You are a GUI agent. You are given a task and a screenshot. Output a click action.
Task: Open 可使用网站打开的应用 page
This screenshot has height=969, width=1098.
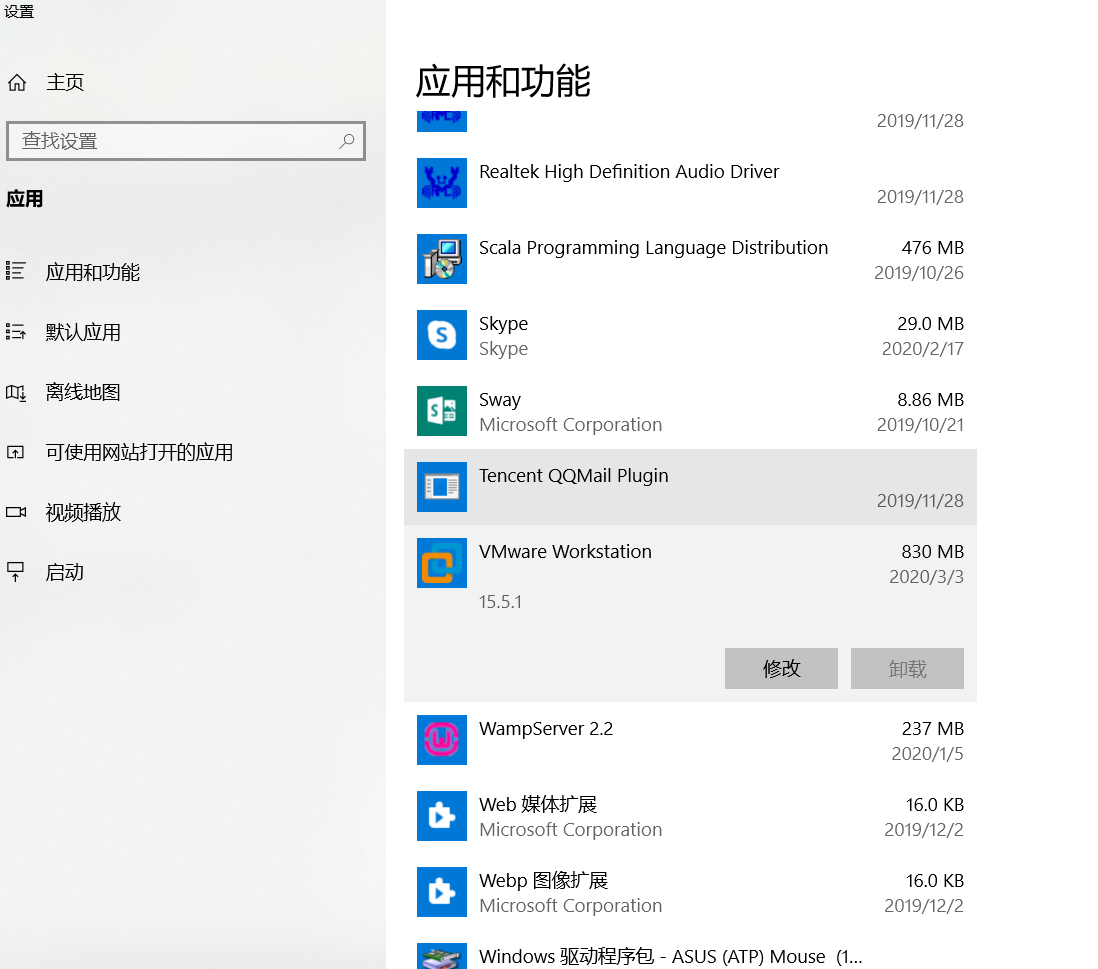click(x=139, y=452)
